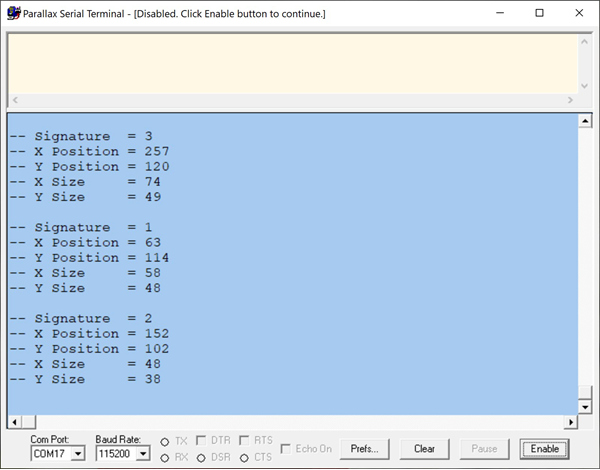Open the Com Port dropdown

(x=78, y=454)
